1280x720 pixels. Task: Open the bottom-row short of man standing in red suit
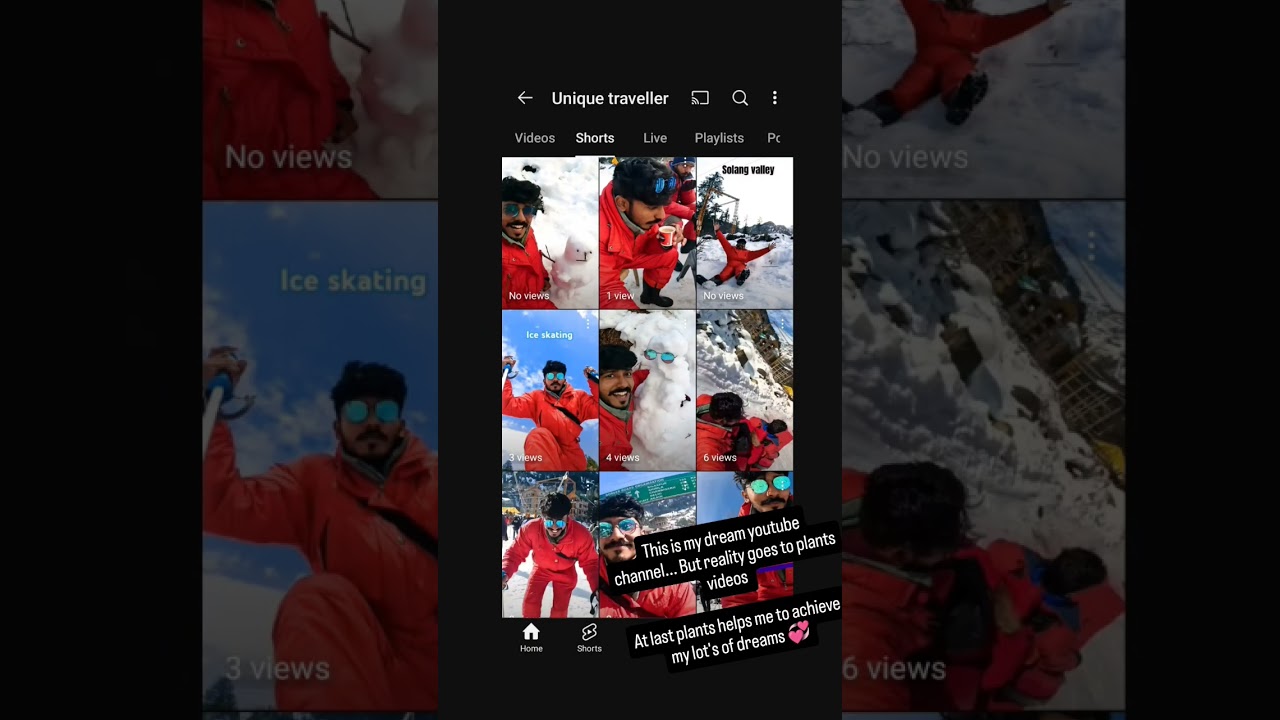(x=549, y=545)
